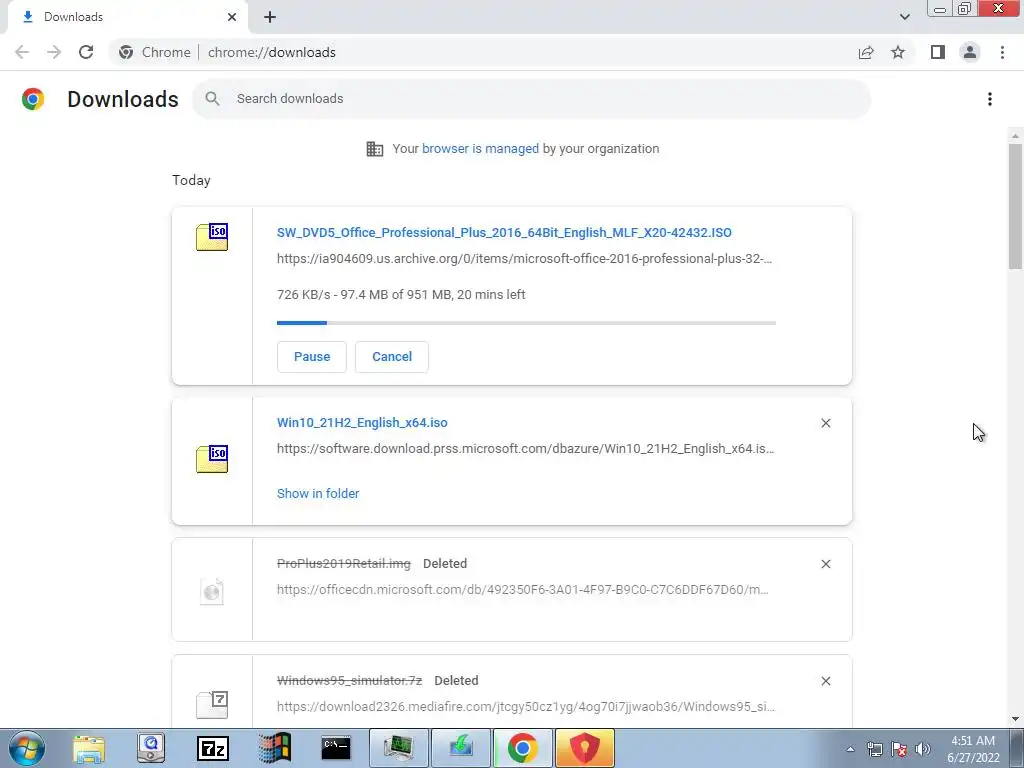Open the profile avatar menu
Image resolution: width=1024 pixels, height=768 pixels.
tap(970, 52)
